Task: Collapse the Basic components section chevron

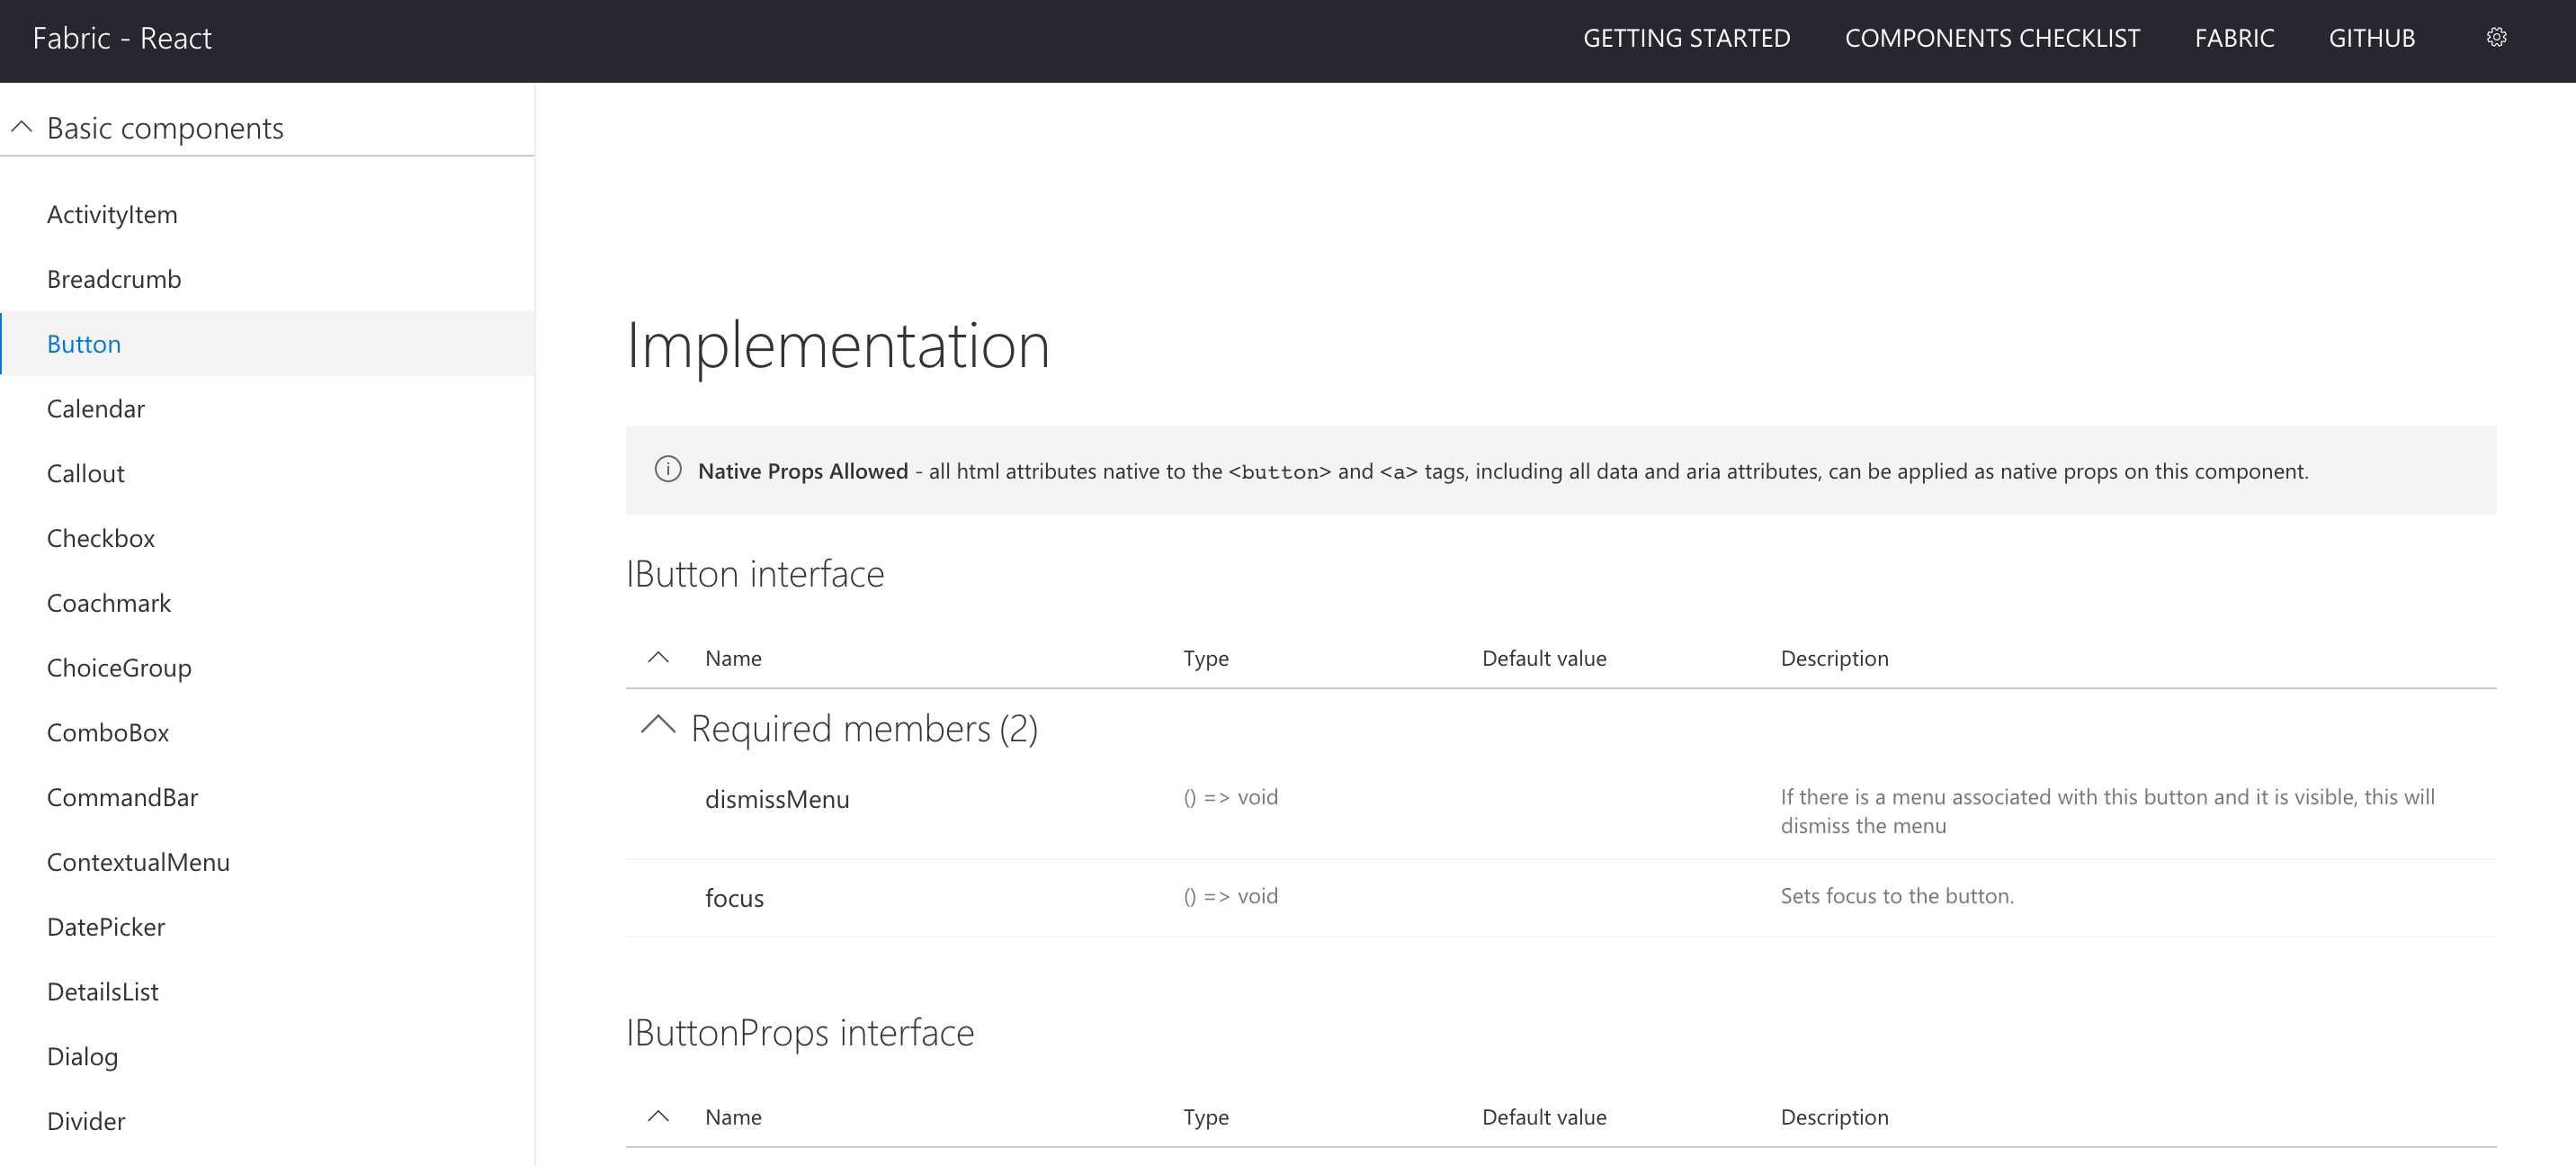Action: pyautogui.click(x=22, y=127)
